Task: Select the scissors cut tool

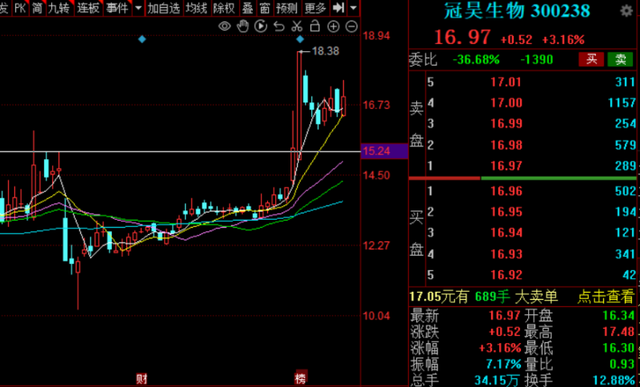Action: (297, 27)
